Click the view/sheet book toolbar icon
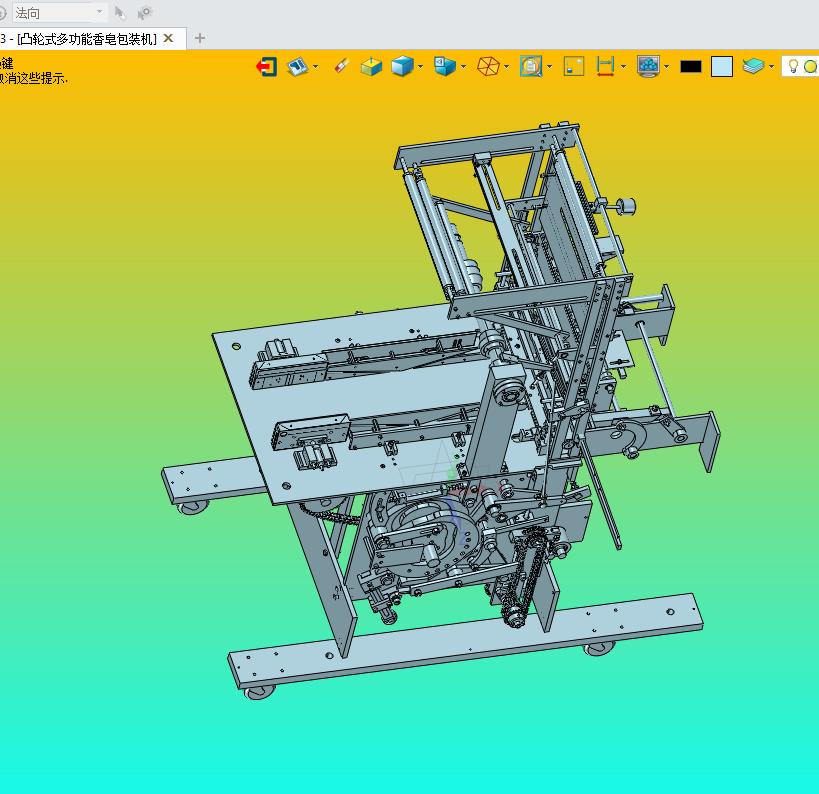The height and width of the screenshot is (794, 819). pyautogui.click(x=298, y=67)
